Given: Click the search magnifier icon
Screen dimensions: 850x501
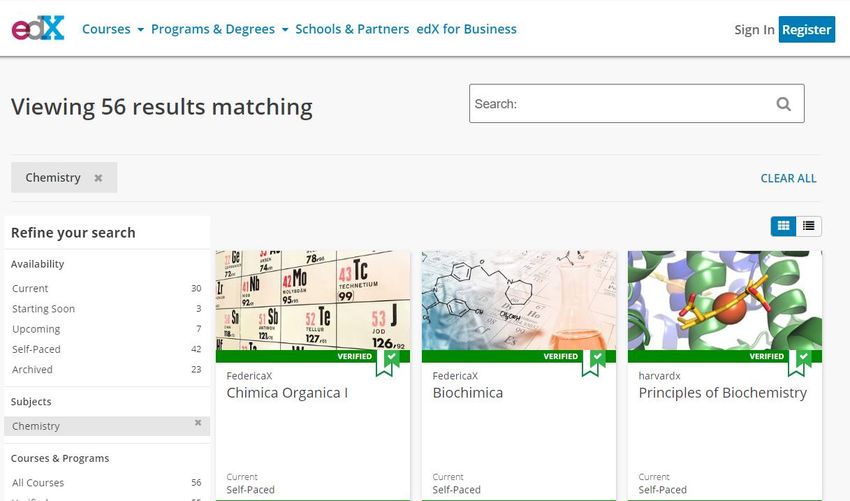Looking at the screenshot, I should (x=783, y=104).
